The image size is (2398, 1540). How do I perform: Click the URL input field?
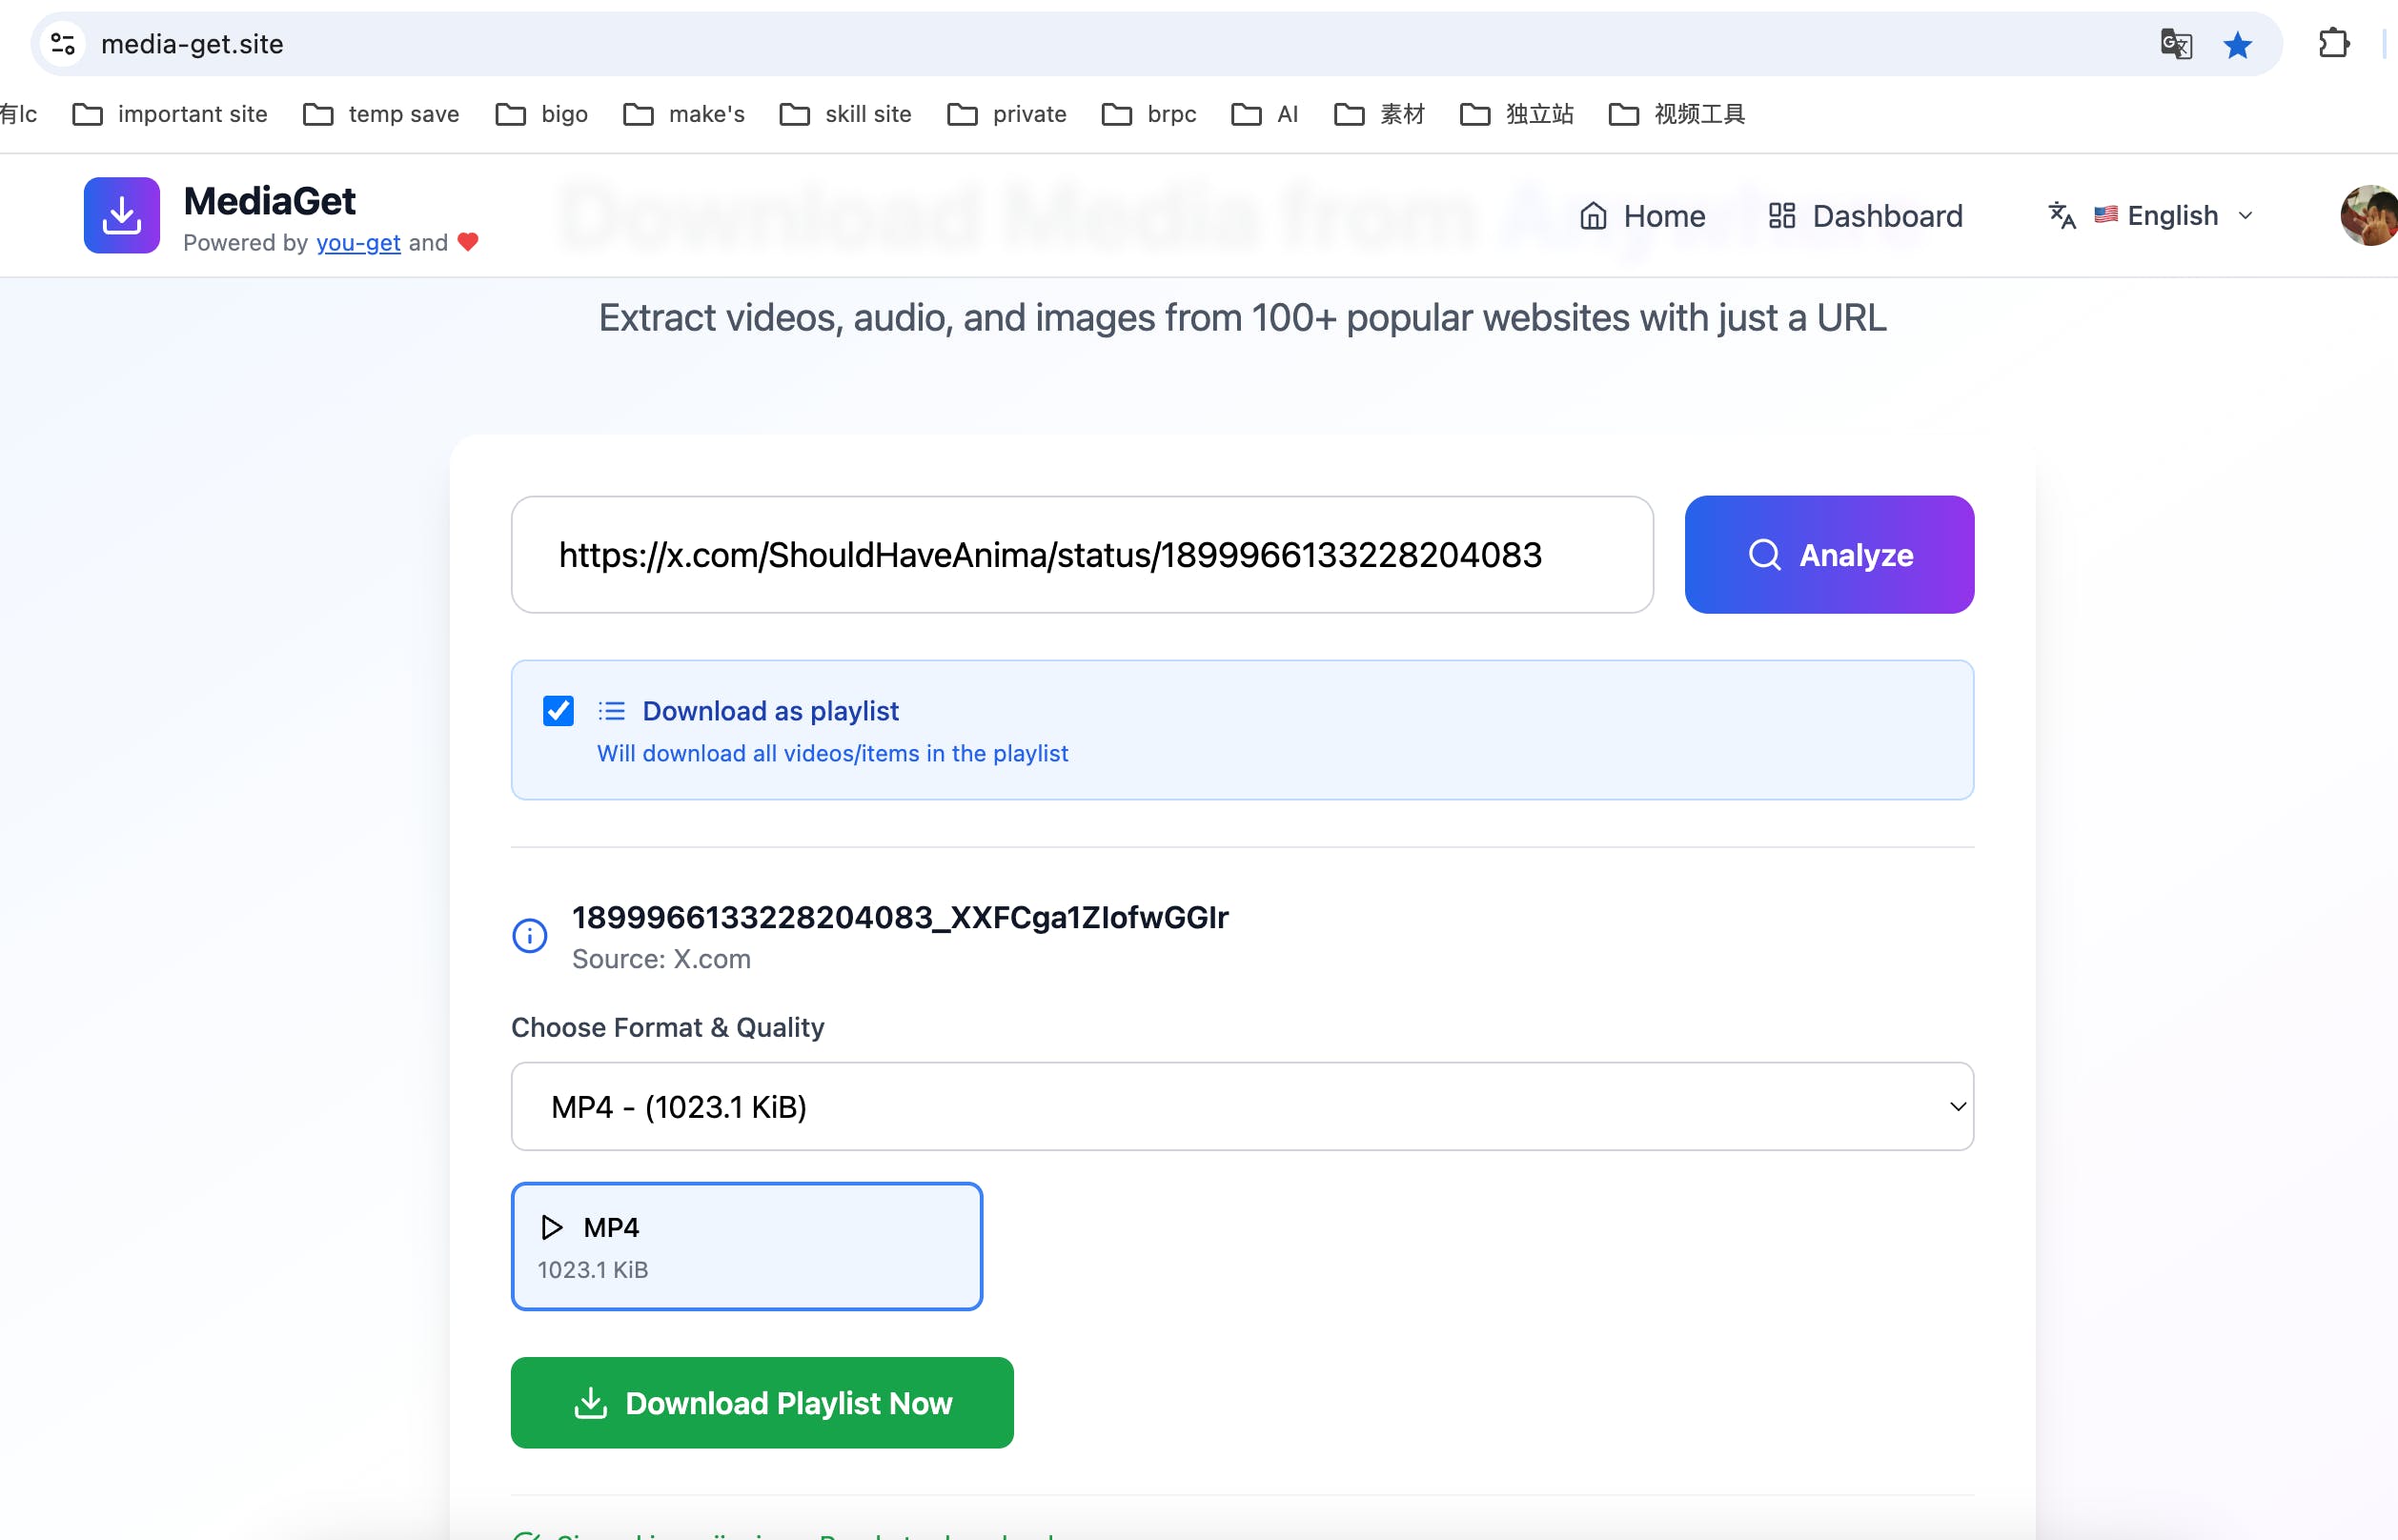click(1081, 555)
